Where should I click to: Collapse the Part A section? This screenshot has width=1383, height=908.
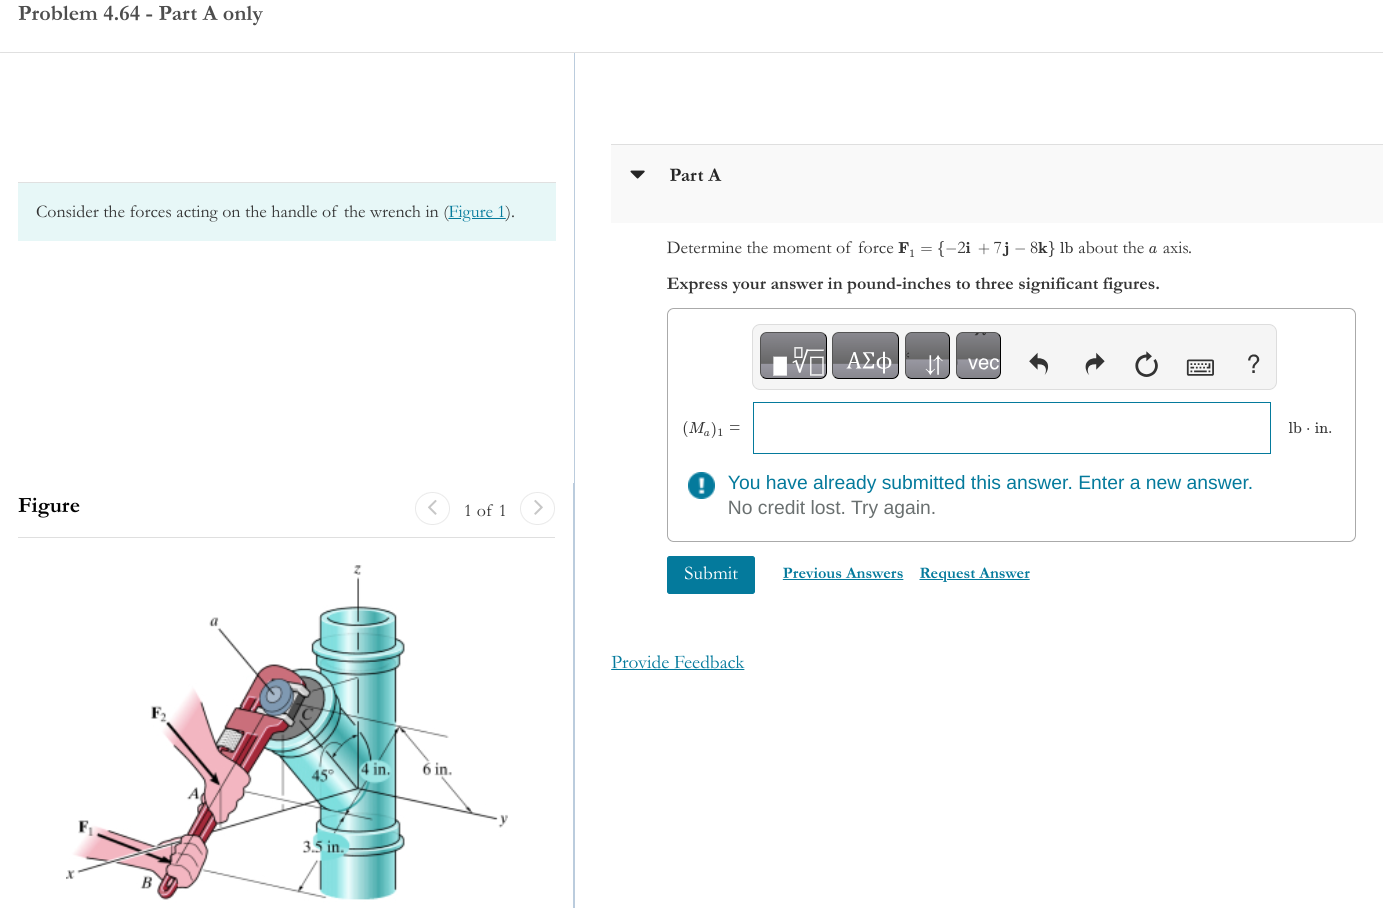tap(637, 174)
